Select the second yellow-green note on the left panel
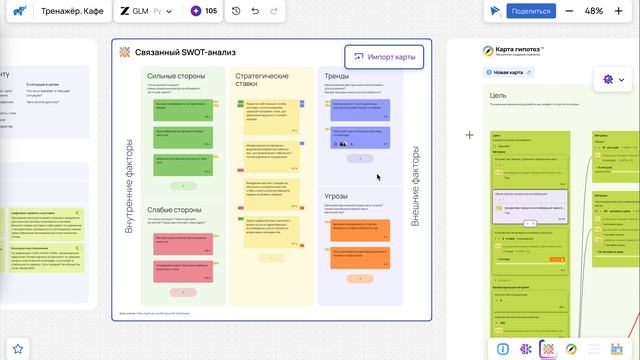The image size is (640, 360). pyautogui.click(x=46, y=258)
